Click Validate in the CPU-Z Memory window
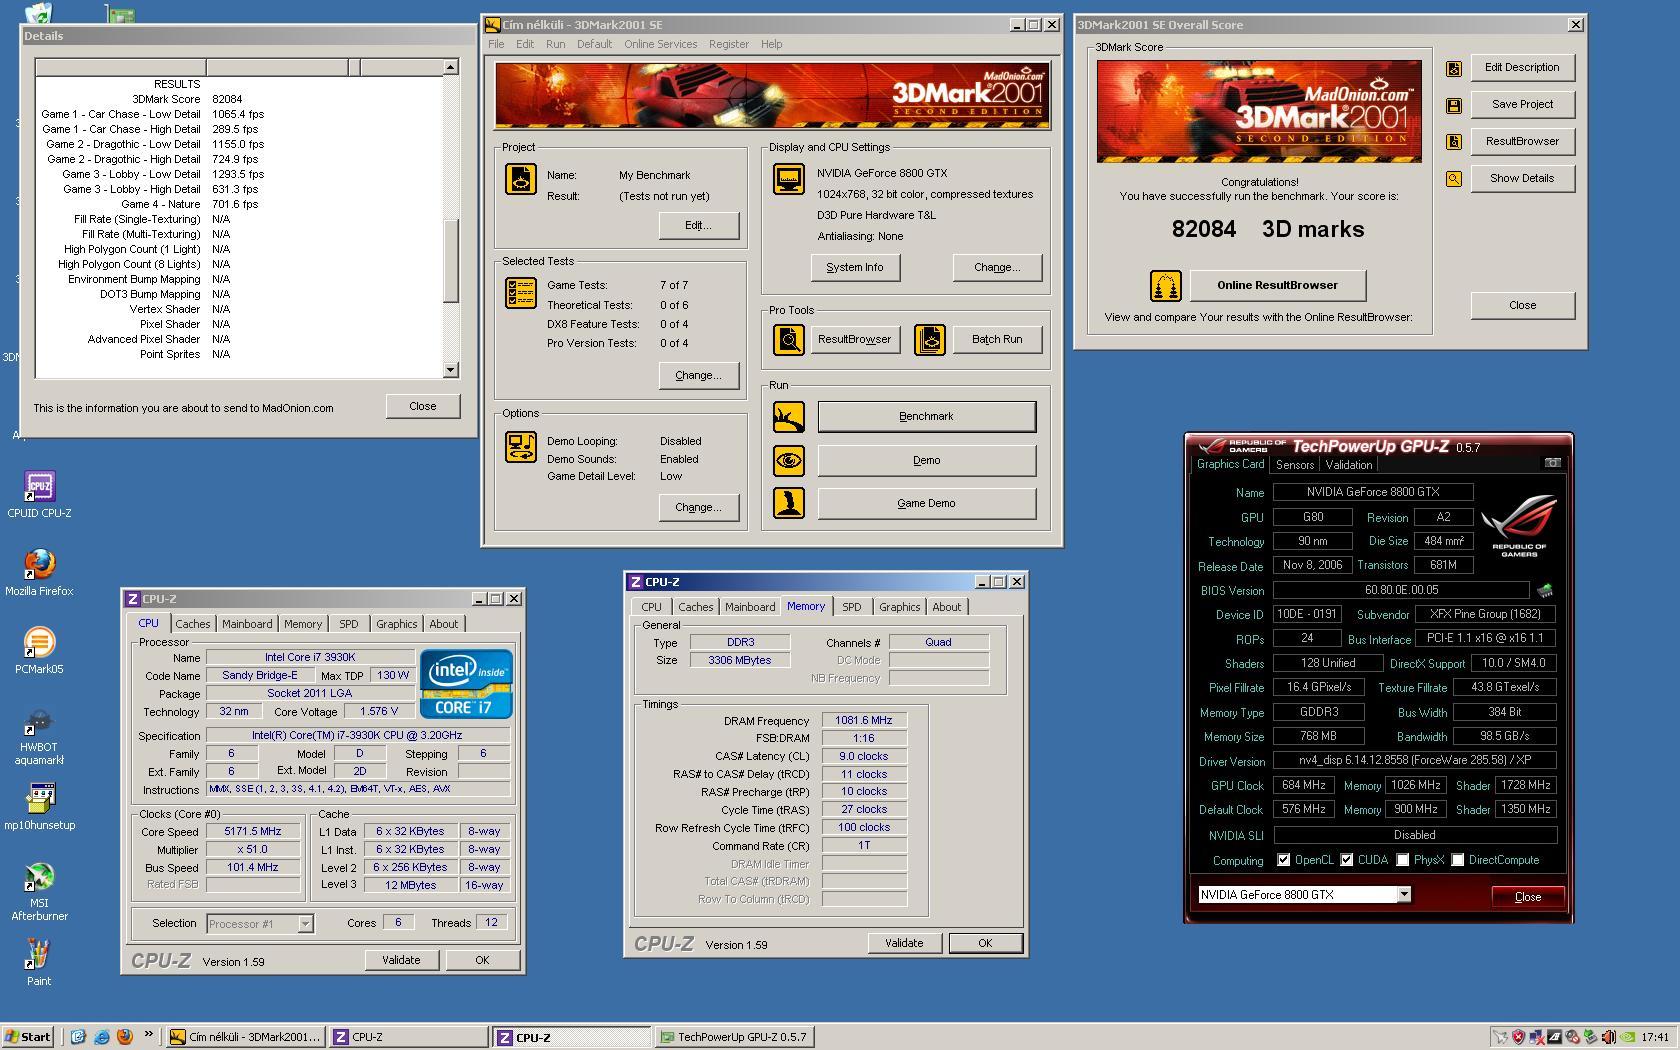The height and width of the screenshot is (1050, 1680). 904,943
